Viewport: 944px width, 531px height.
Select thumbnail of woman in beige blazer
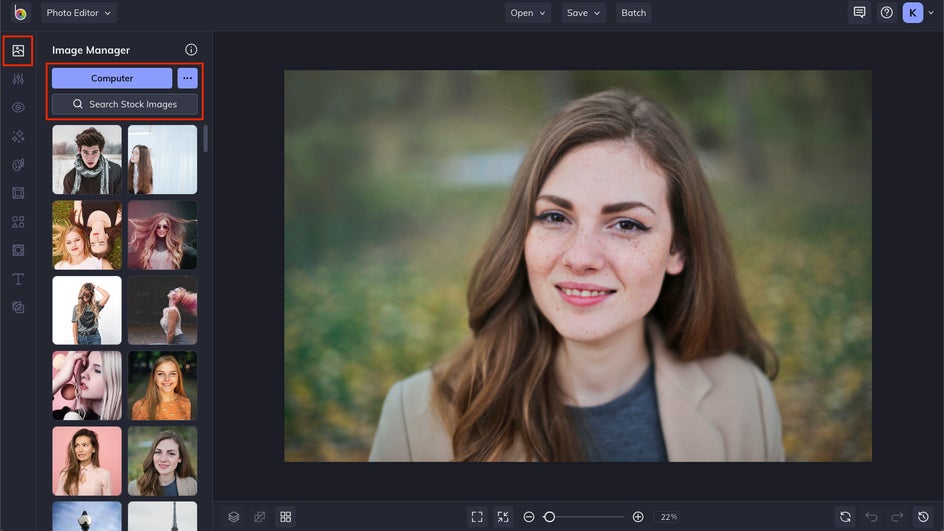163,461
